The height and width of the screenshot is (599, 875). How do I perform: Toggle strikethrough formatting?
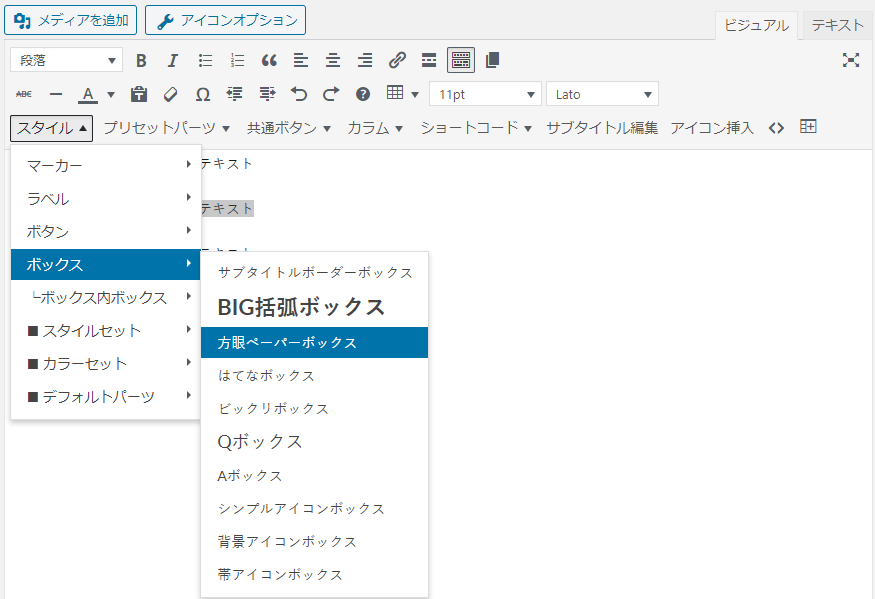click(24, 94)
